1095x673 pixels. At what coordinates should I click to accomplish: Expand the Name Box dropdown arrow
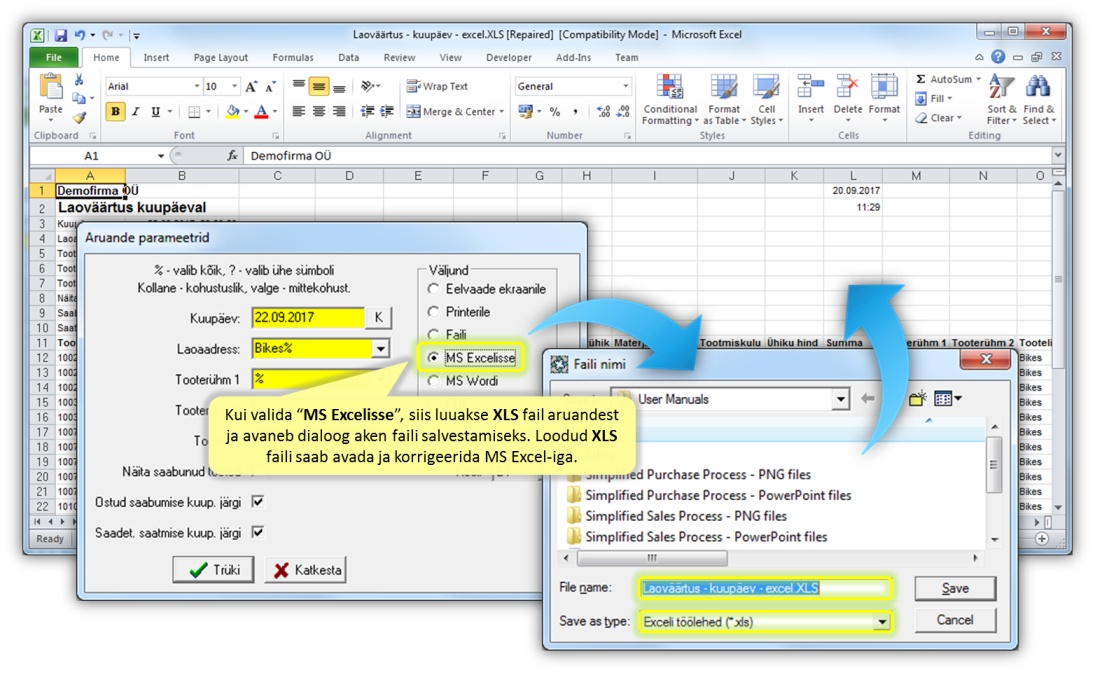point(161,156)
